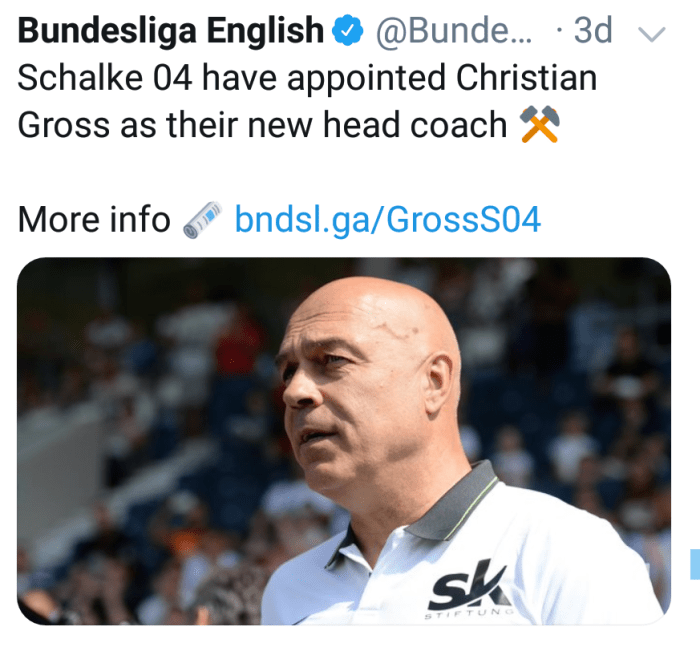The width and height of the screenshot is (700, 647).
Task: Open the Bundesliga English profile name
Action: [x=171, y=31]
